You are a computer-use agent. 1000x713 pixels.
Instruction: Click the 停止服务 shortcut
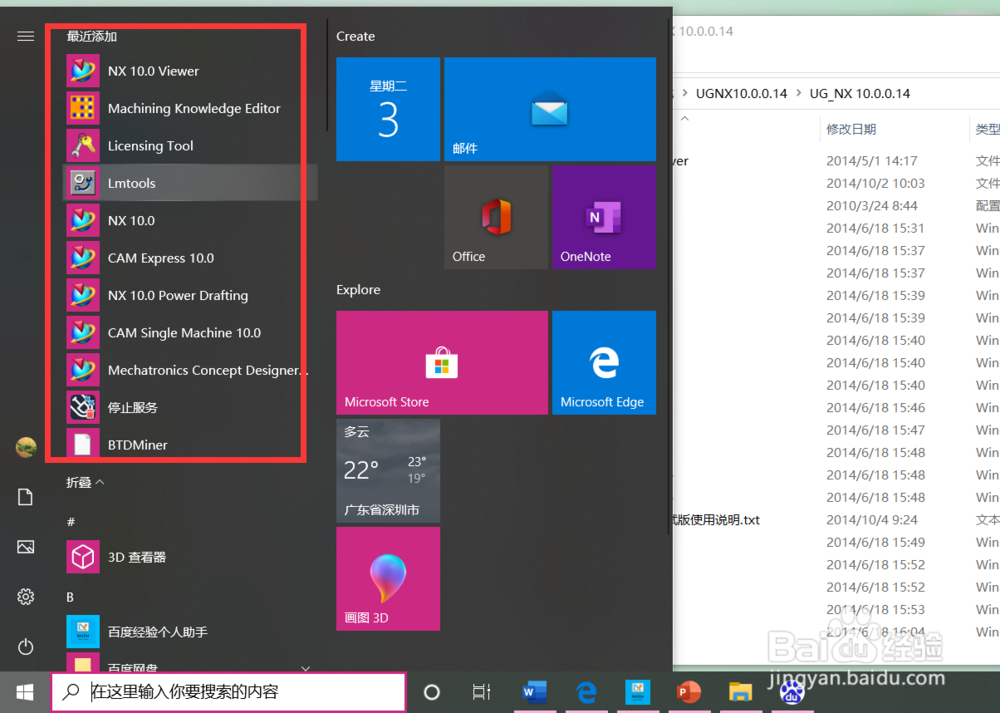coord(190,408)
